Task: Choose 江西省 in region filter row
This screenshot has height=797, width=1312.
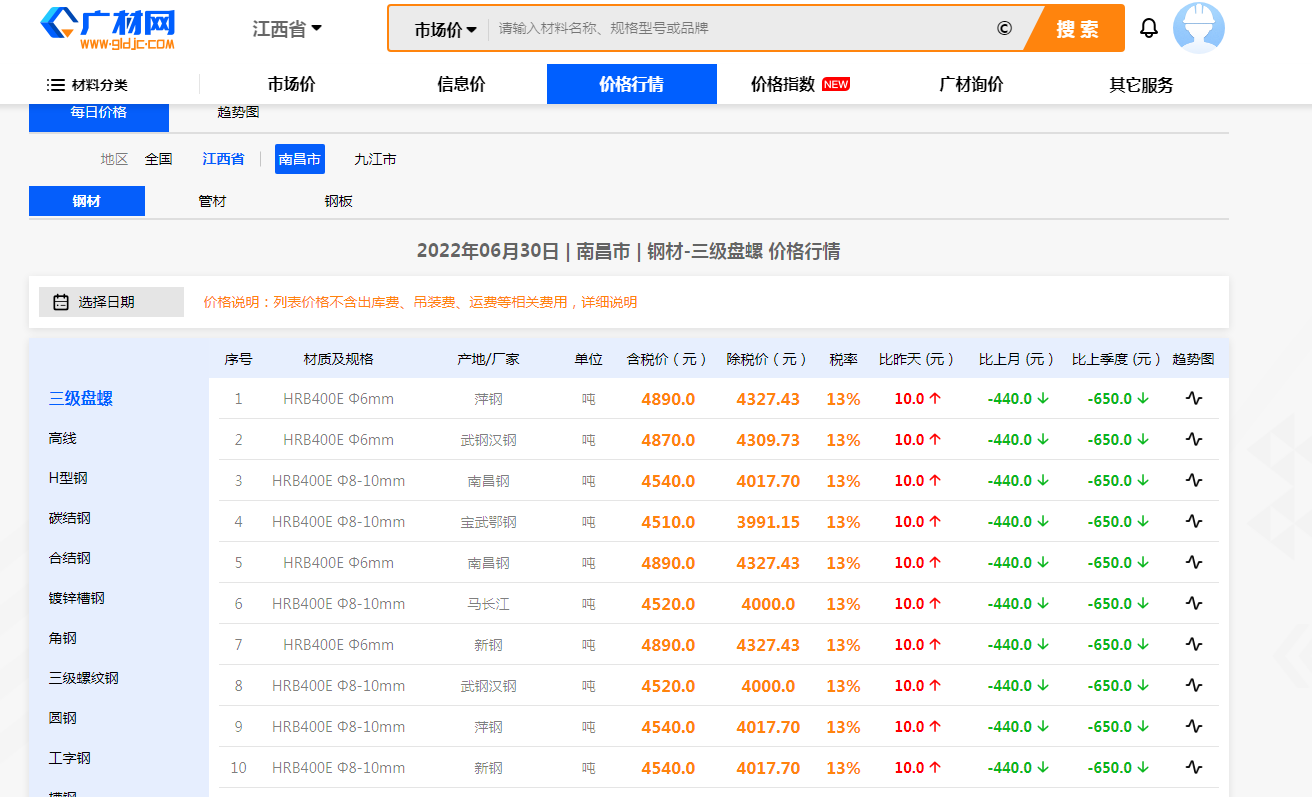Action: click(x=223, y=159)
